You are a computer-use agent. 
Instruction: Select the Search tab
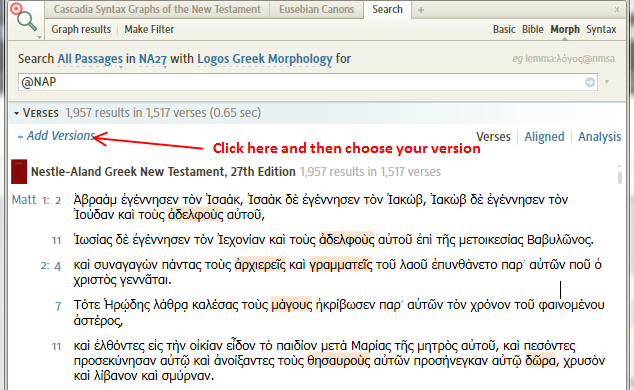387,9
